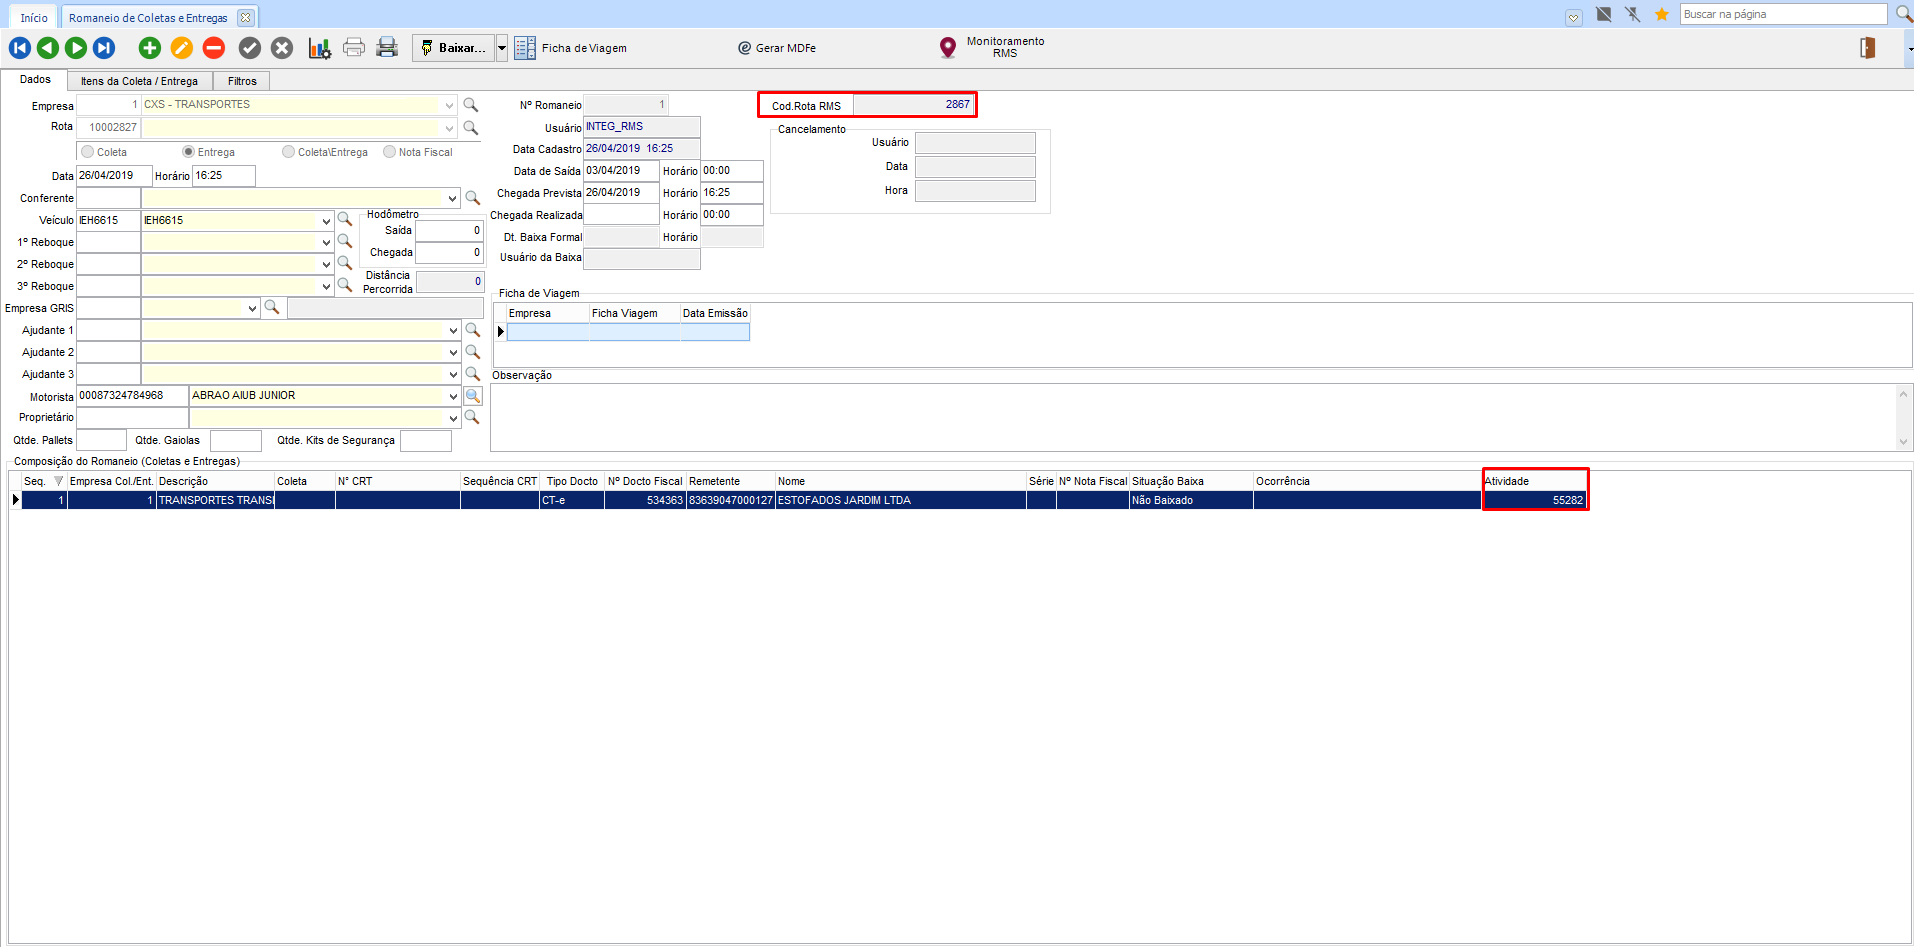Open the Itens da Coleta / Entrega tab
The height and width of the screenshot is (947, 1914).
[139, 81]
